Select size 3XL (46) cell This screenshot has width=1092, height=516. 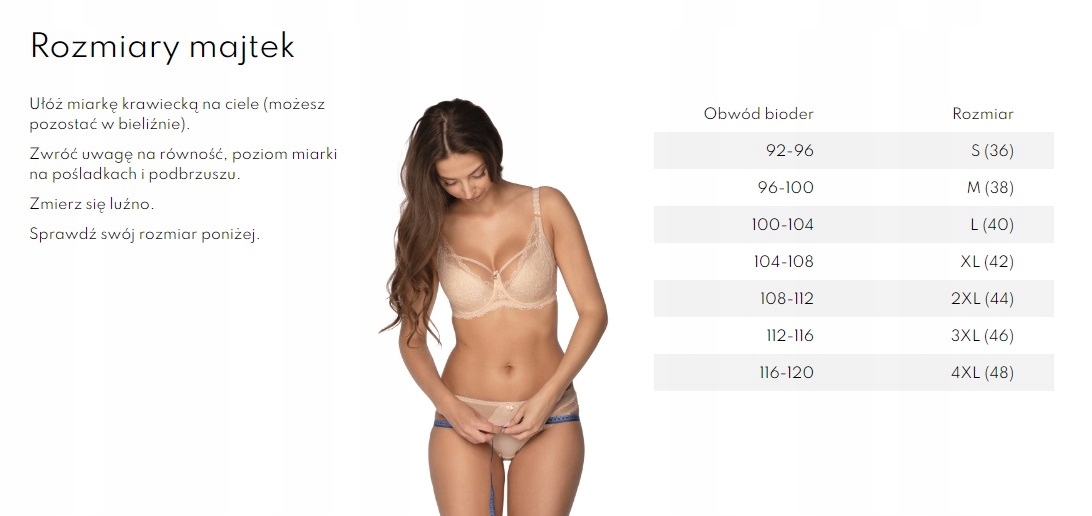pos(982,335)
